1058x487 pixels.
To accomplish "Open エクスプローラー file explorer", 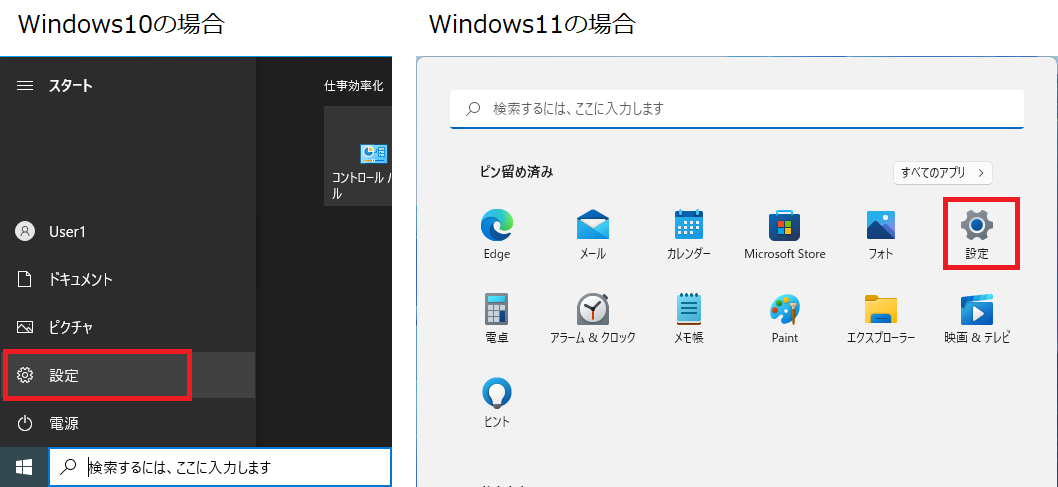I will click(x=881, y=318).
